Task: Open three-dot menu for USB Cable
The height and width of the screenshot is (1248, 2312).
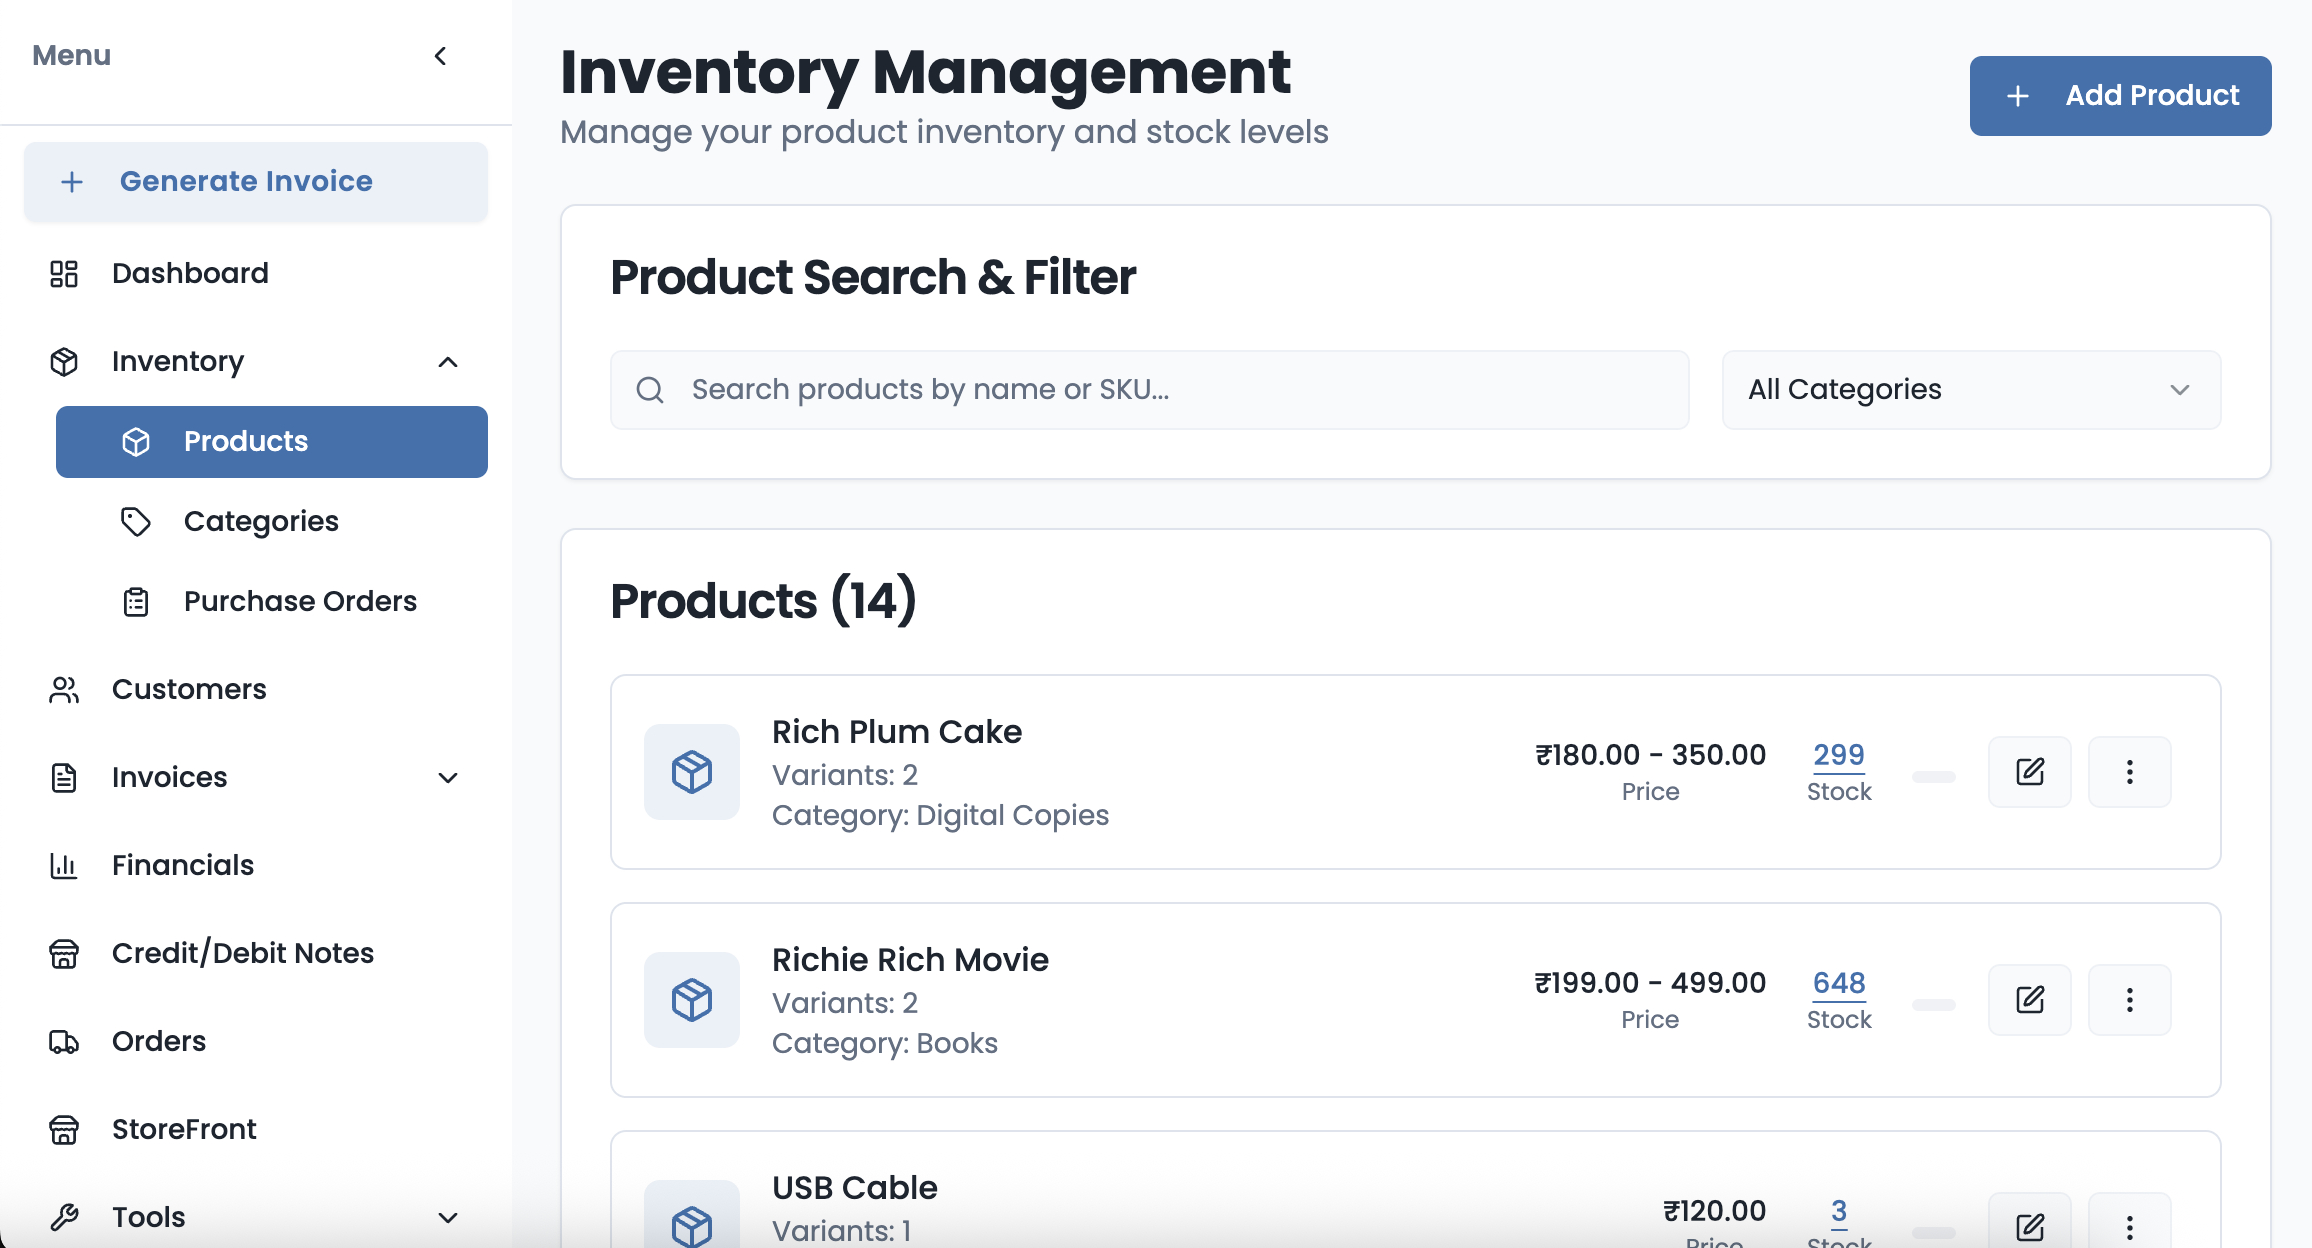Action: (2129, 1226)
